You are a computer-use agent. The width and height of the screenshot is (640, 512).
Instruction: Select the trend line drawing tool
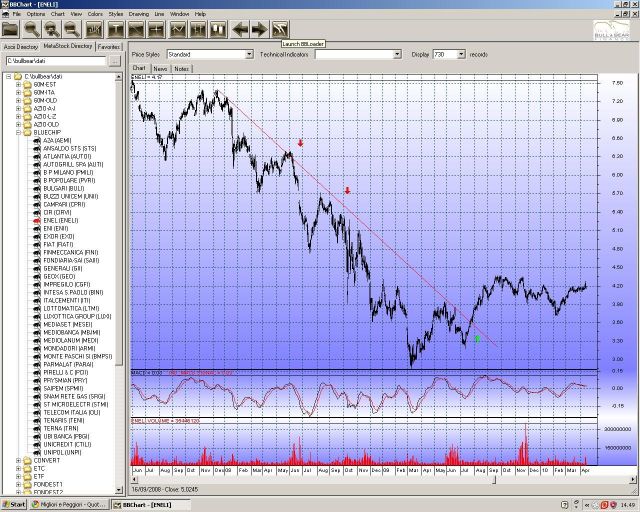pos(136,29)
